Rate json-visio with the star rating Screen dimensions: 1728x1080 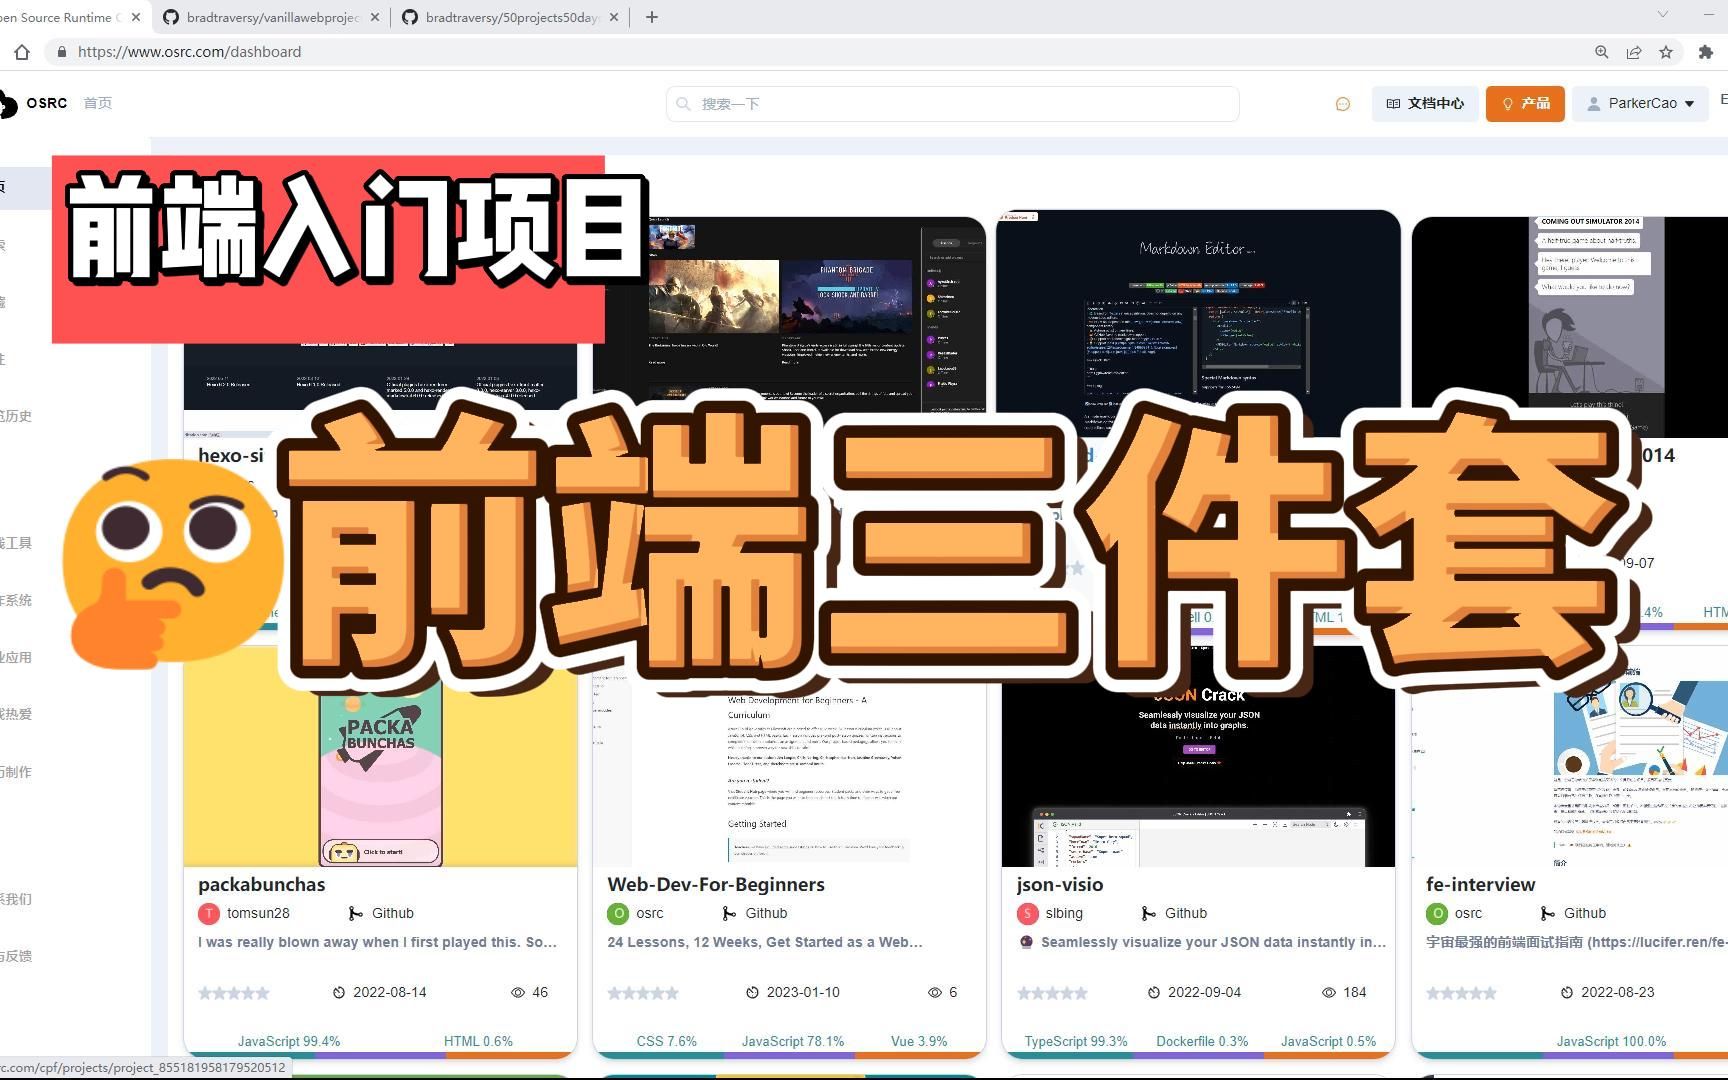[x=1052, y=993]
